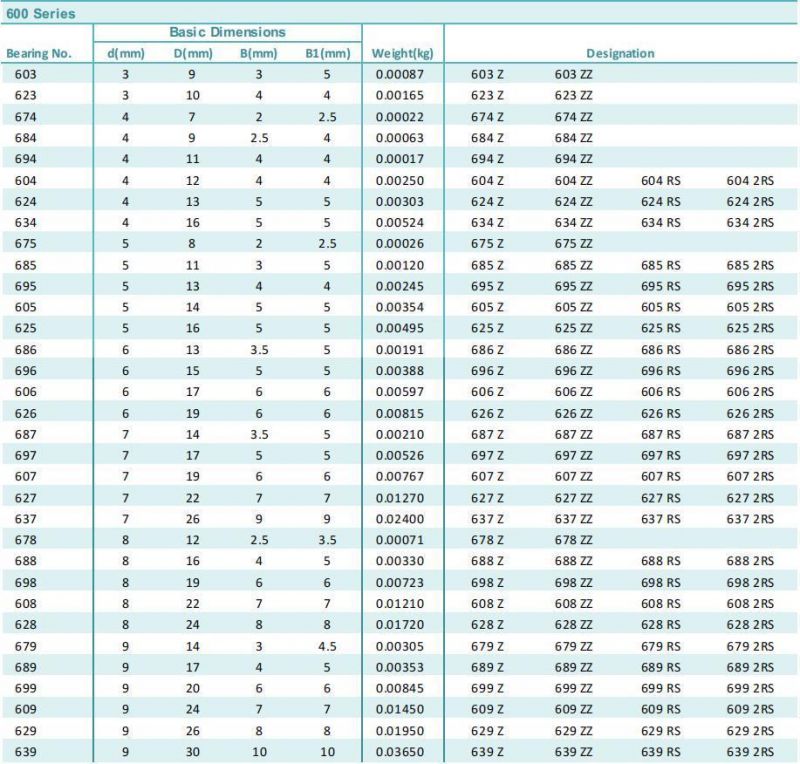Select bearing number 626 cell
Viewport: 800px width, 764px height.
pos(26,413)
